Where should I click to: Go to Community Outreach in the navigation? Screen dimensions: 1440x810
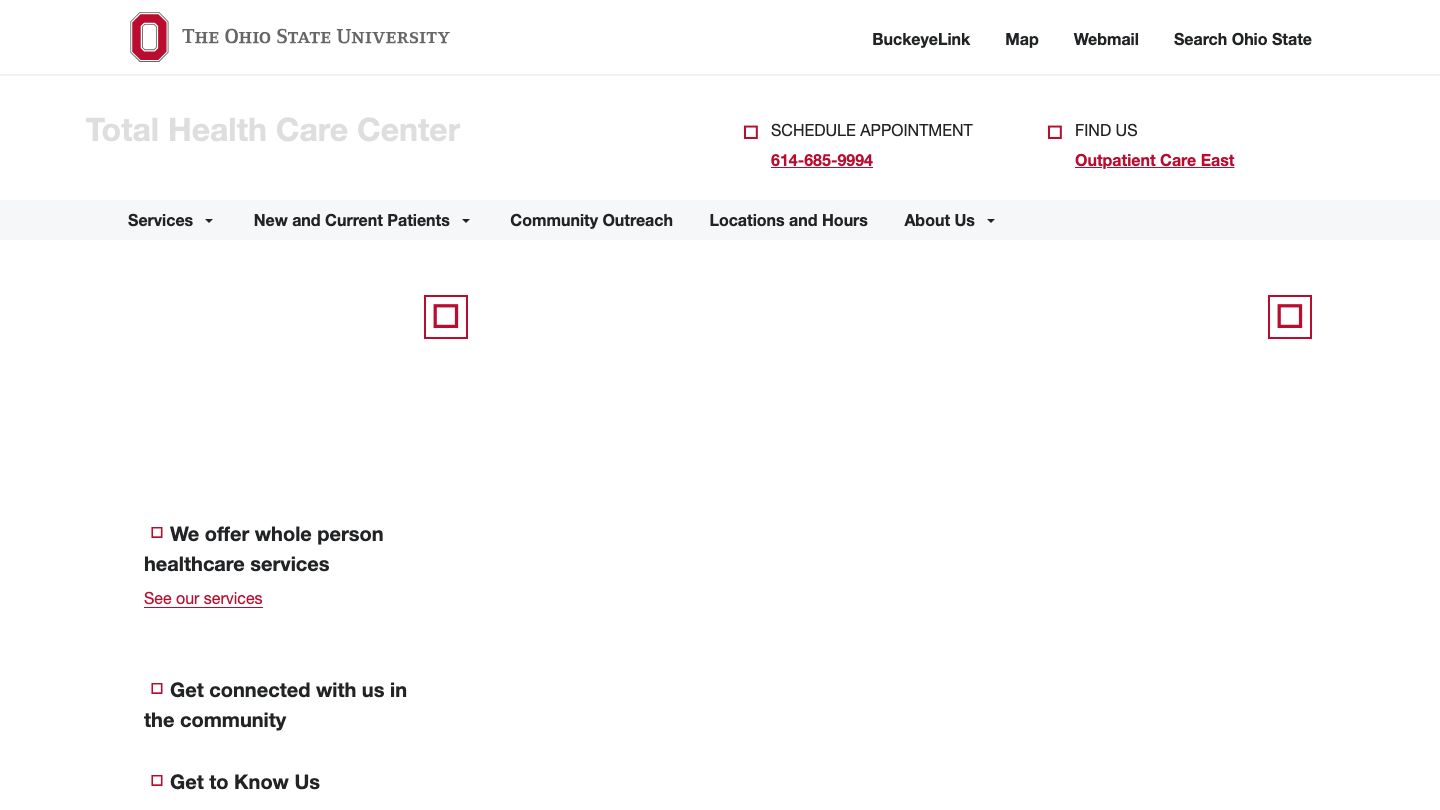pos(591,220)
